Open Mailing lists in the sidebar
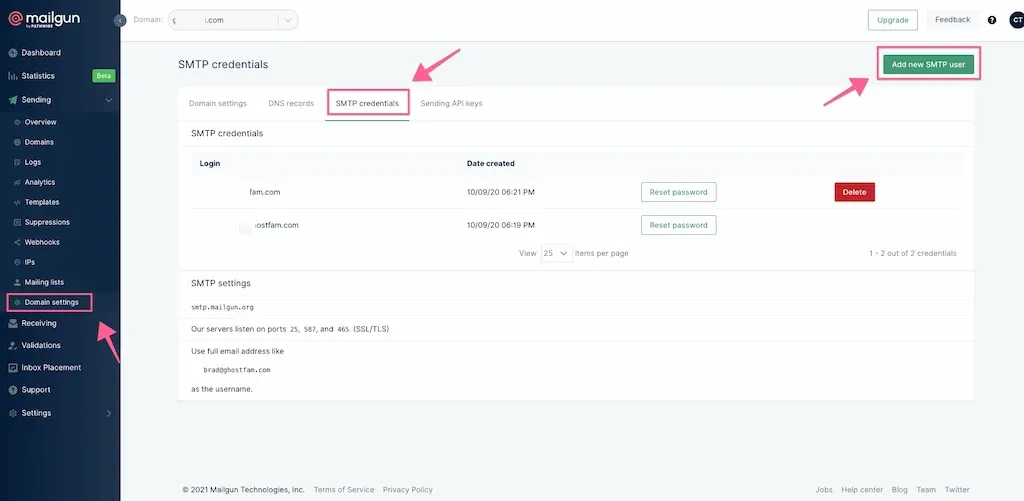 tap(44, 282)
